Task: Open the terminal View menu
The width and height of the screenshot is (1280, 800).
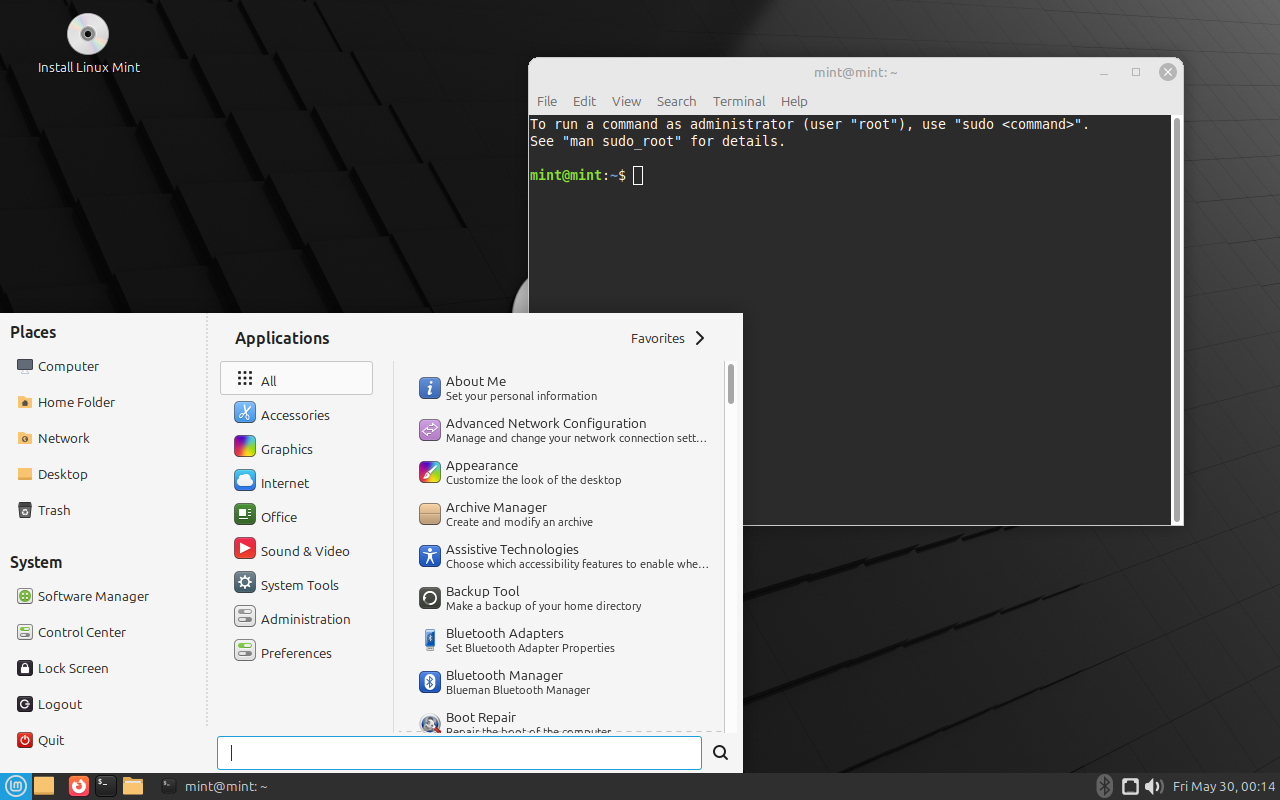Action: point(626,101)
